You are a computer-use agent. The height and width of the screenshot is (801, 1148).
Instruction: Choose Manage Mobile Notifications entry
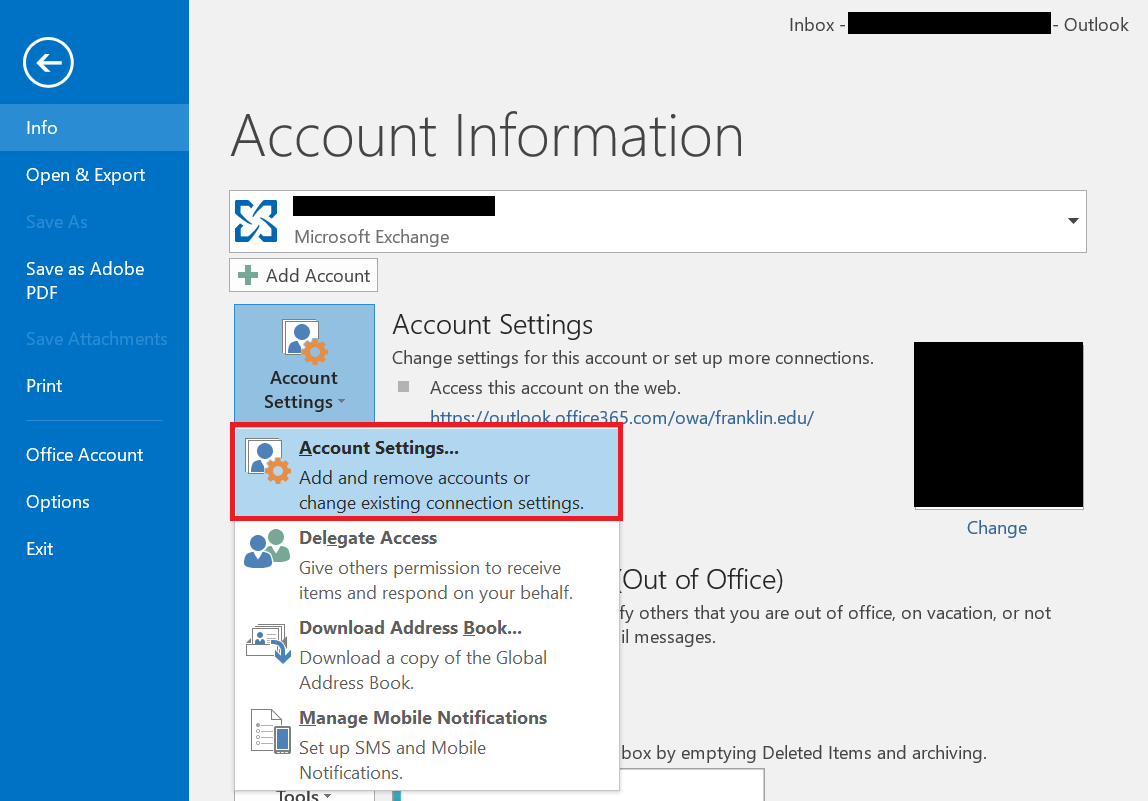click(x=426, y=745)
